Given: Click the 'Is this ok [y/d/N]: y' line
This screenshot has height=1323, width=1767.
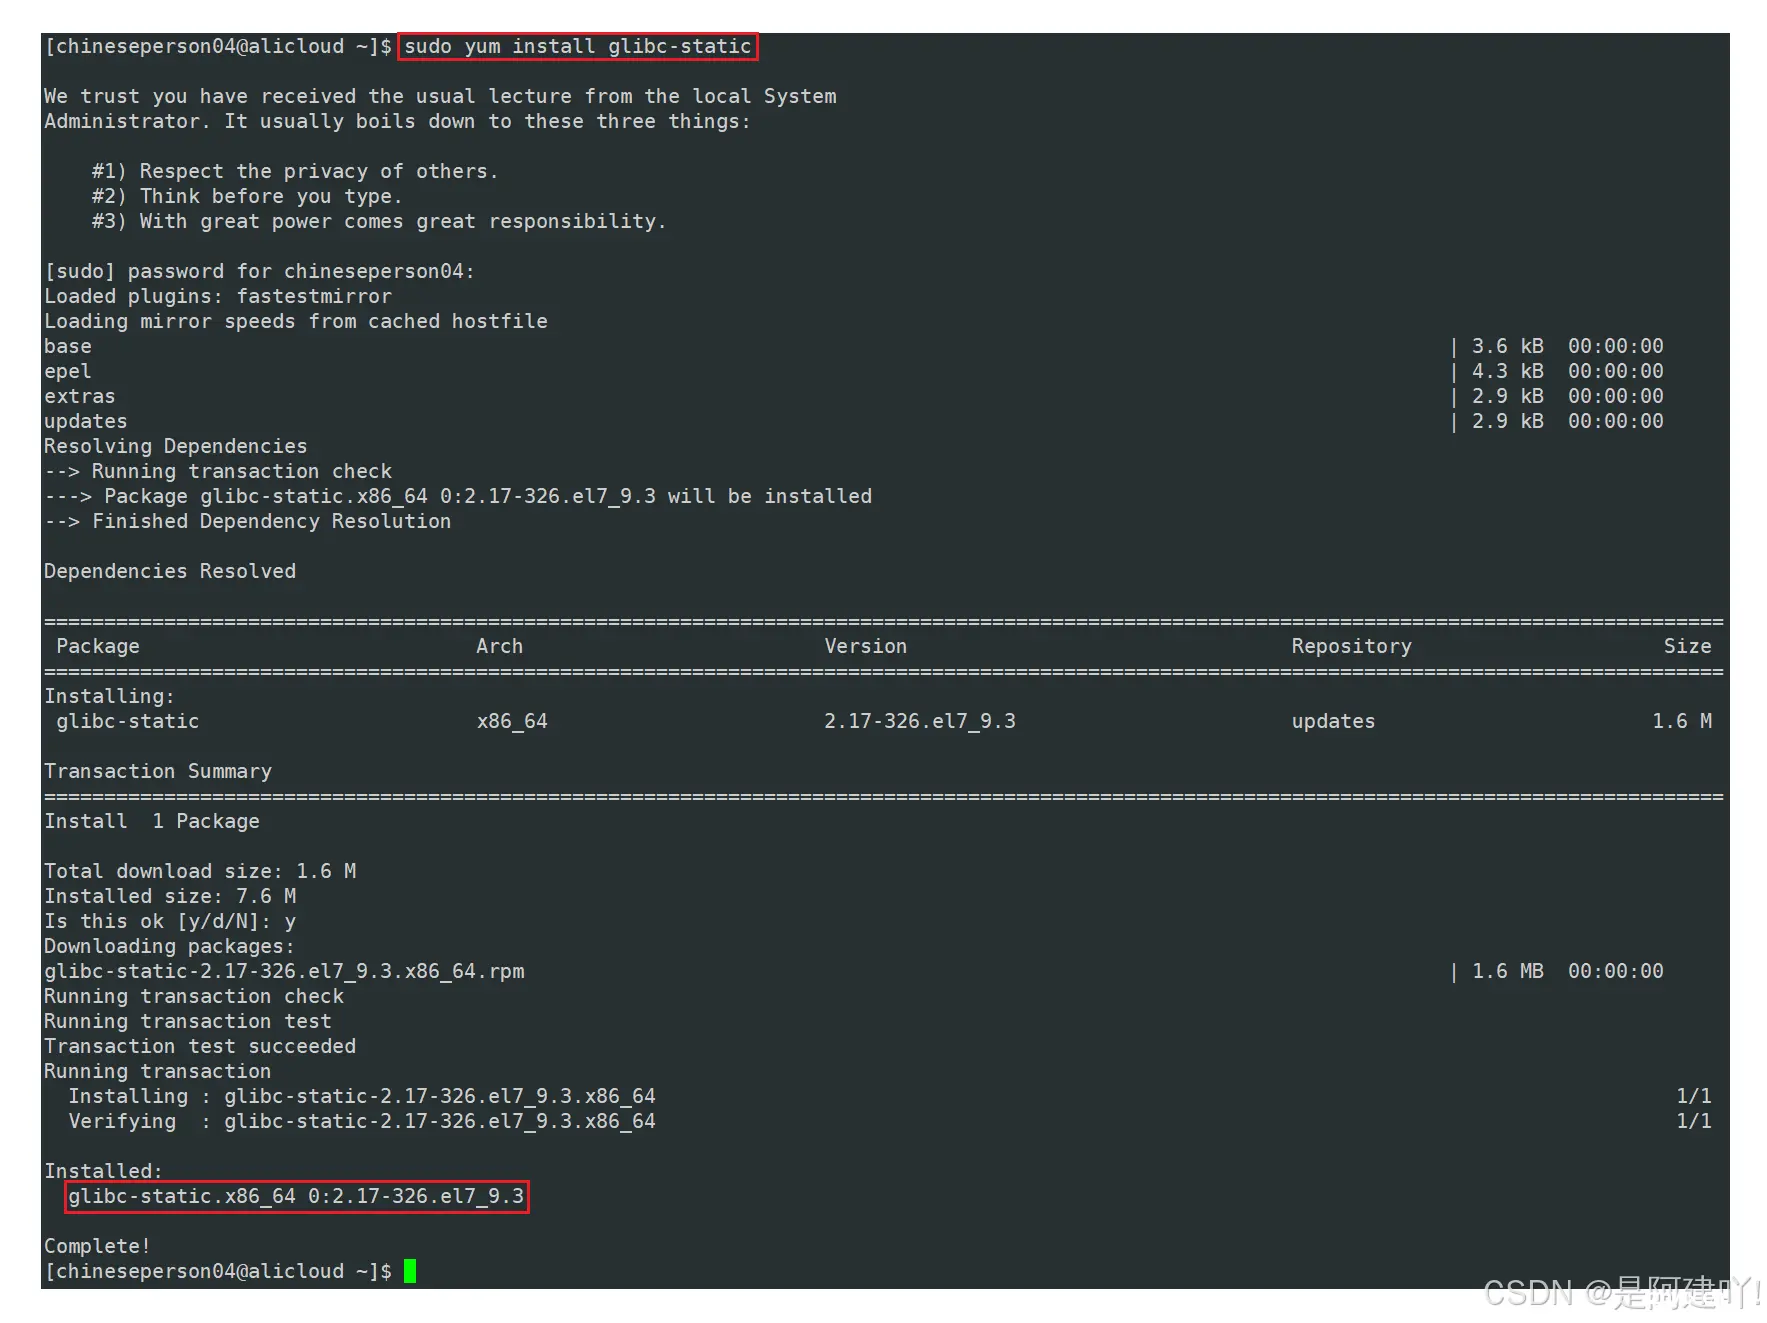Looking at the screenshot, I should [x=170, y=921].
